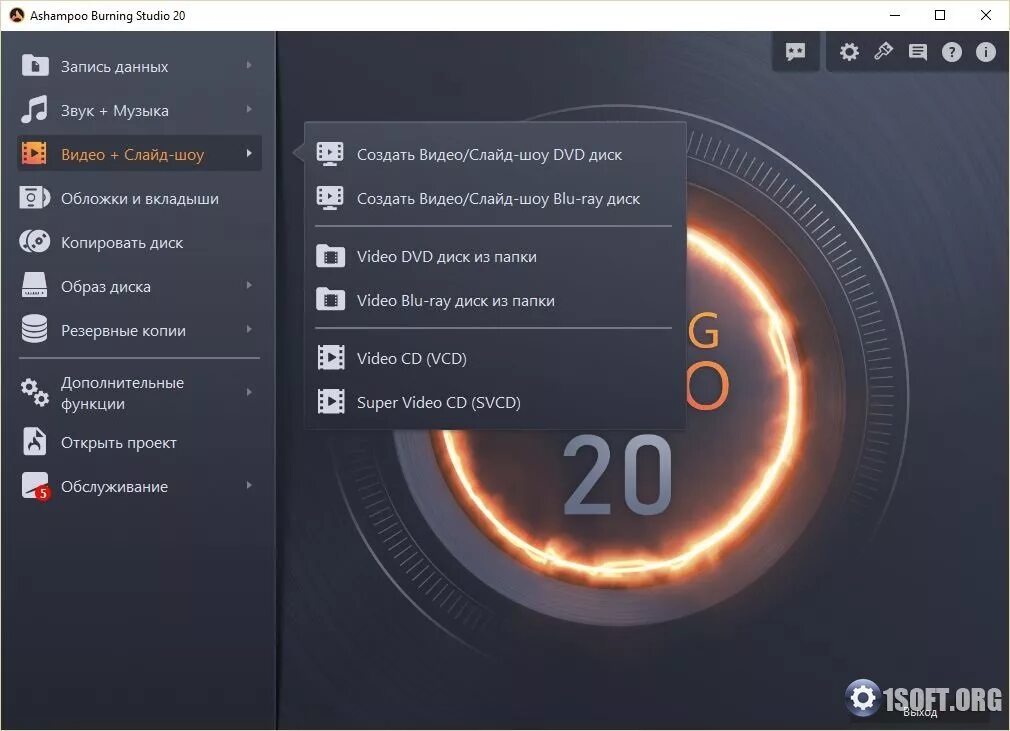1010x731 pixels.
Task: Expand the Запись данных submenu arrow
Action: click(249, 65)
